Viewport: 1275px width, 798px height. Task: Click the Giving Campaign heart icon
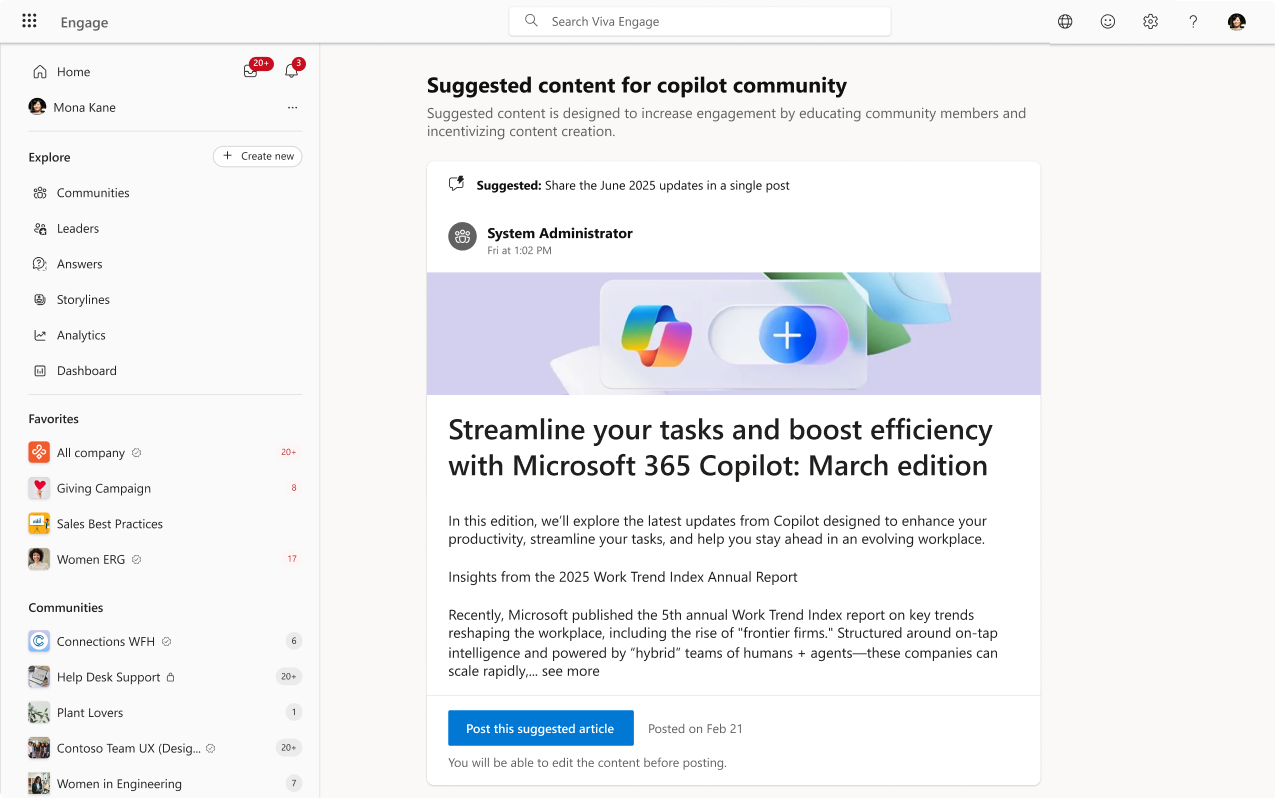click(x=39, y=489)
